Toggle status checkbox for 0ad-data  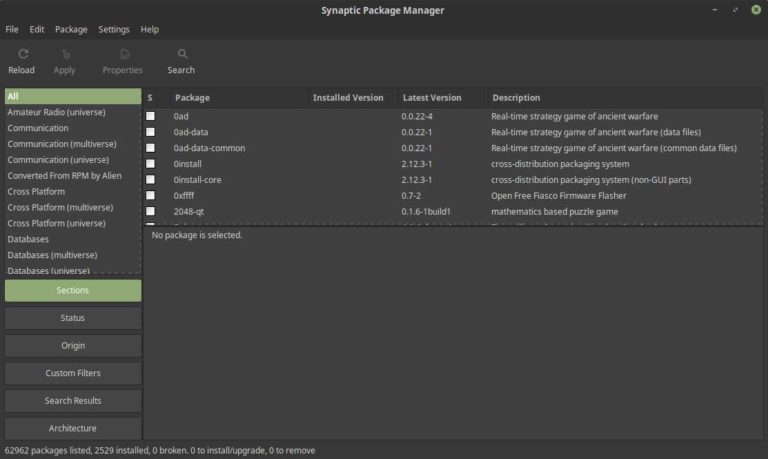click(x=150, y=132)
